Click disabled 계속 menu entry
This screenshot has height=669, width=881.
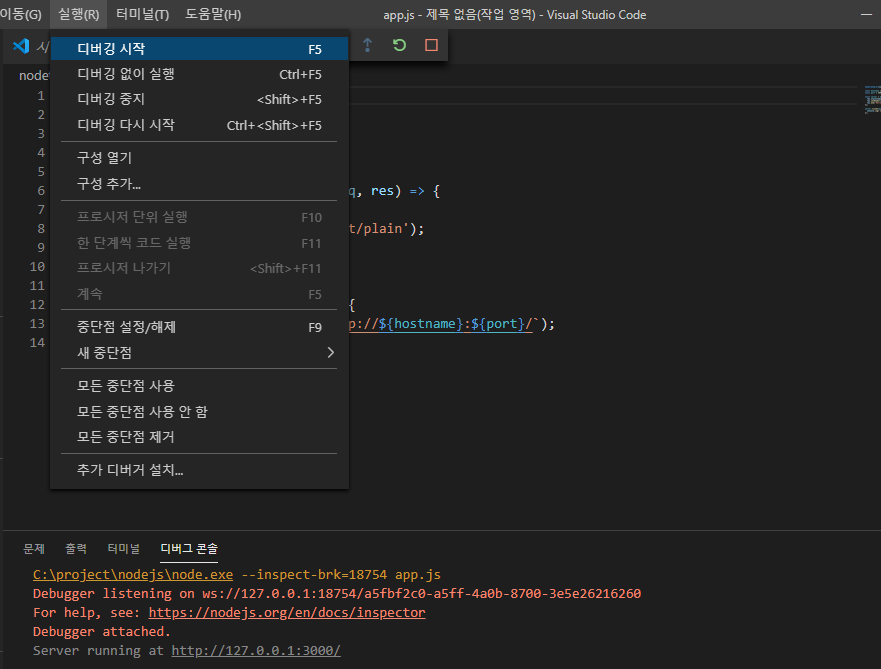point(199,294)
